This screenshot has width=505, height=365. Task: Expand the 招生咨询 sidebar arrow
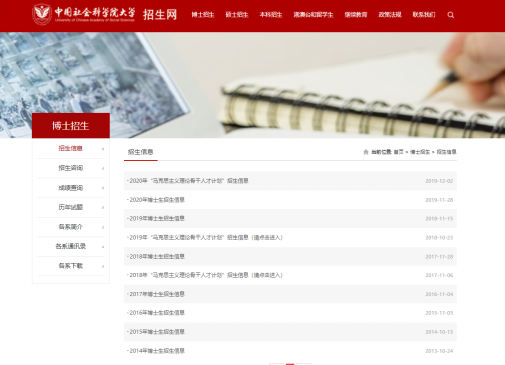(x=103, y=168)
